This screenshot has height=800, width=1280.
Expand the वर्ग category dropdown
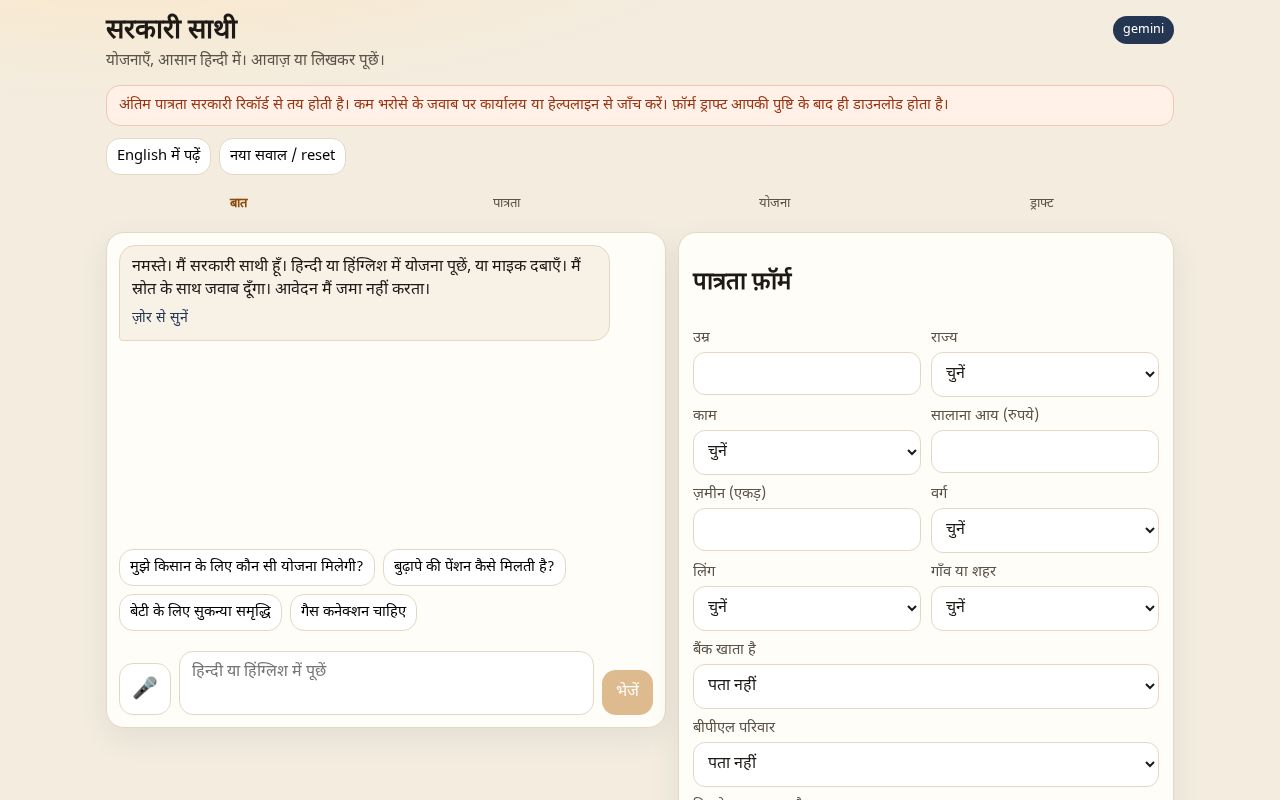1044,530
